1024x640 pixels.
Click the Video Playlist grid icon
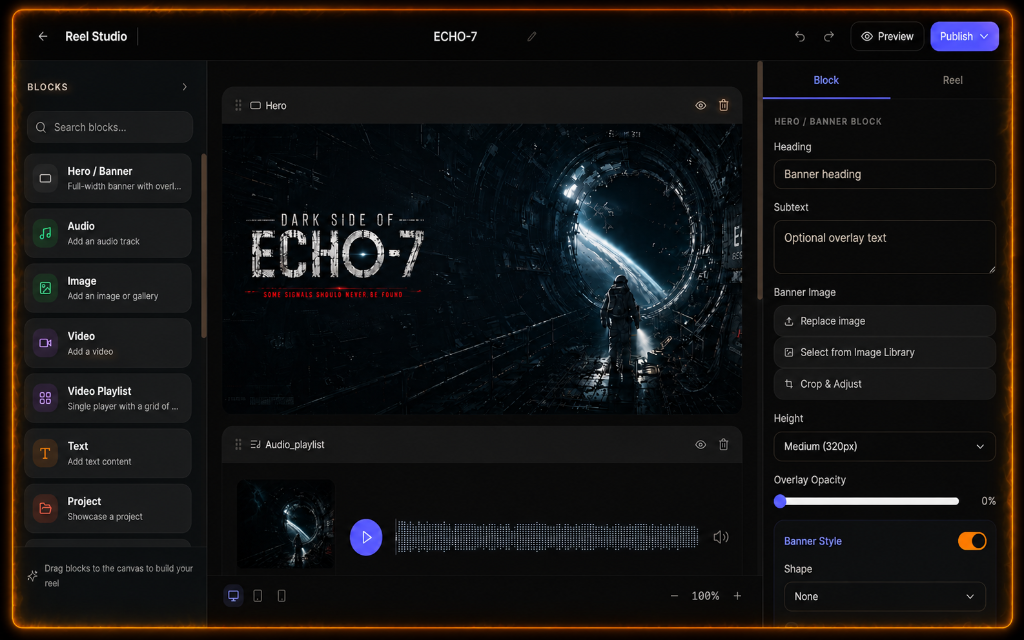coord(45,398)
